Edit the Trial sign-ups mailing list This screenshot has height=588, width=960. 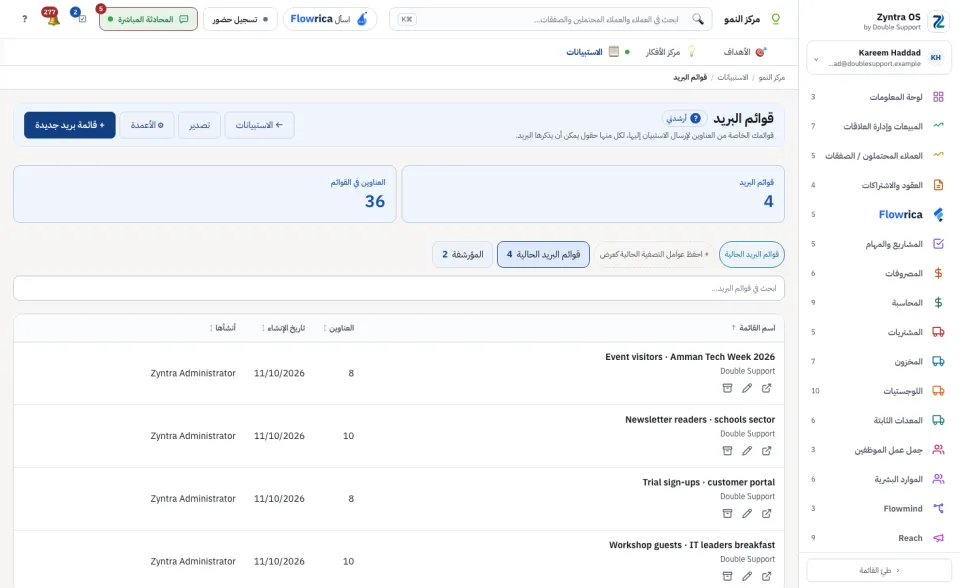pos(747,514)
